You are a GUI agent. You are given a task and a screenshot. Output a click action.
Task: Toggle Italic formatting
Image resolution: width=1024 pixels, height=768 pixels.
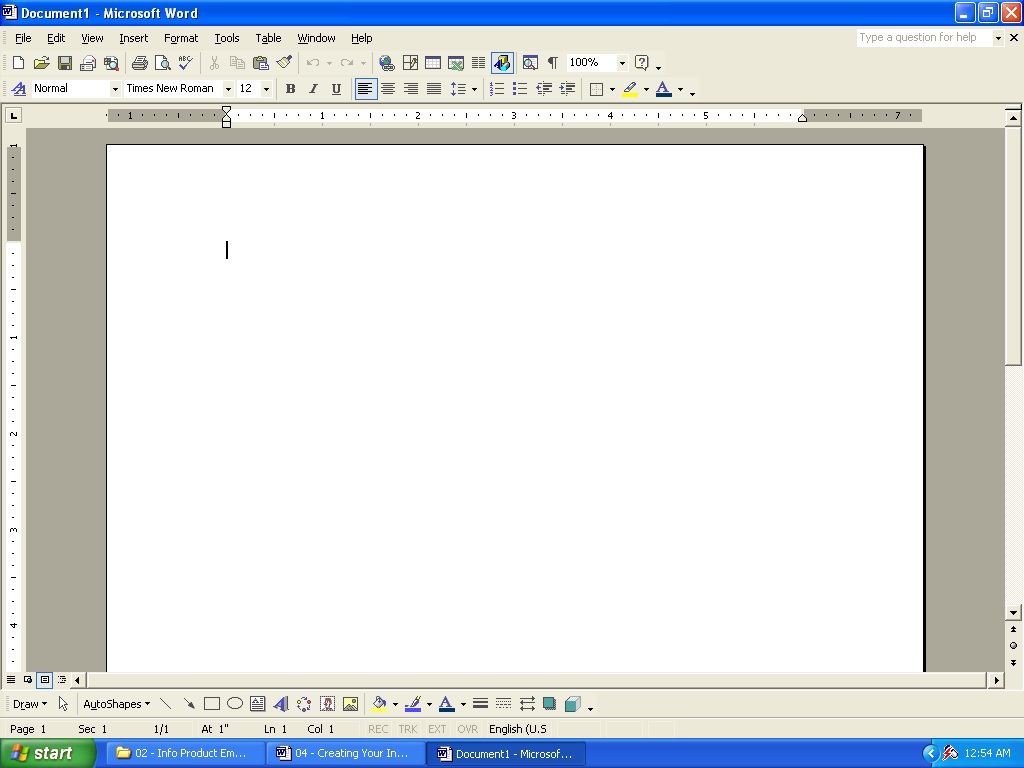(x=313, y=89)
